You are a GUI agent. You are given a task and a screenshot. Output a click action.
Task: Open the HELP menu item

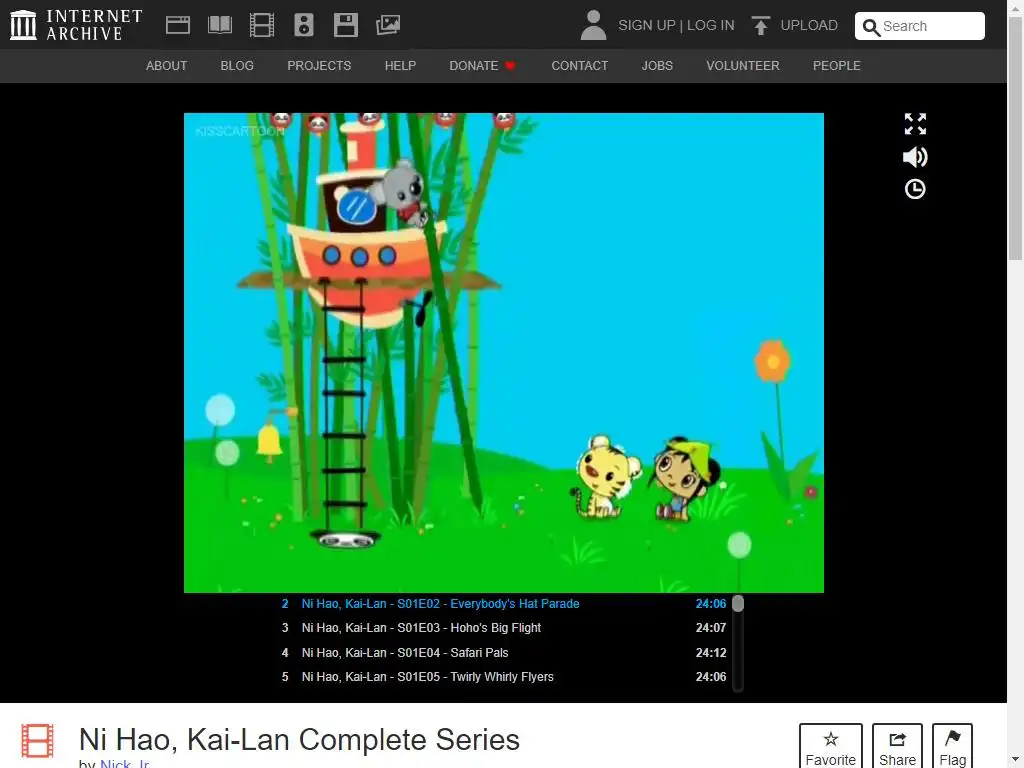click(x=400, y=66)
